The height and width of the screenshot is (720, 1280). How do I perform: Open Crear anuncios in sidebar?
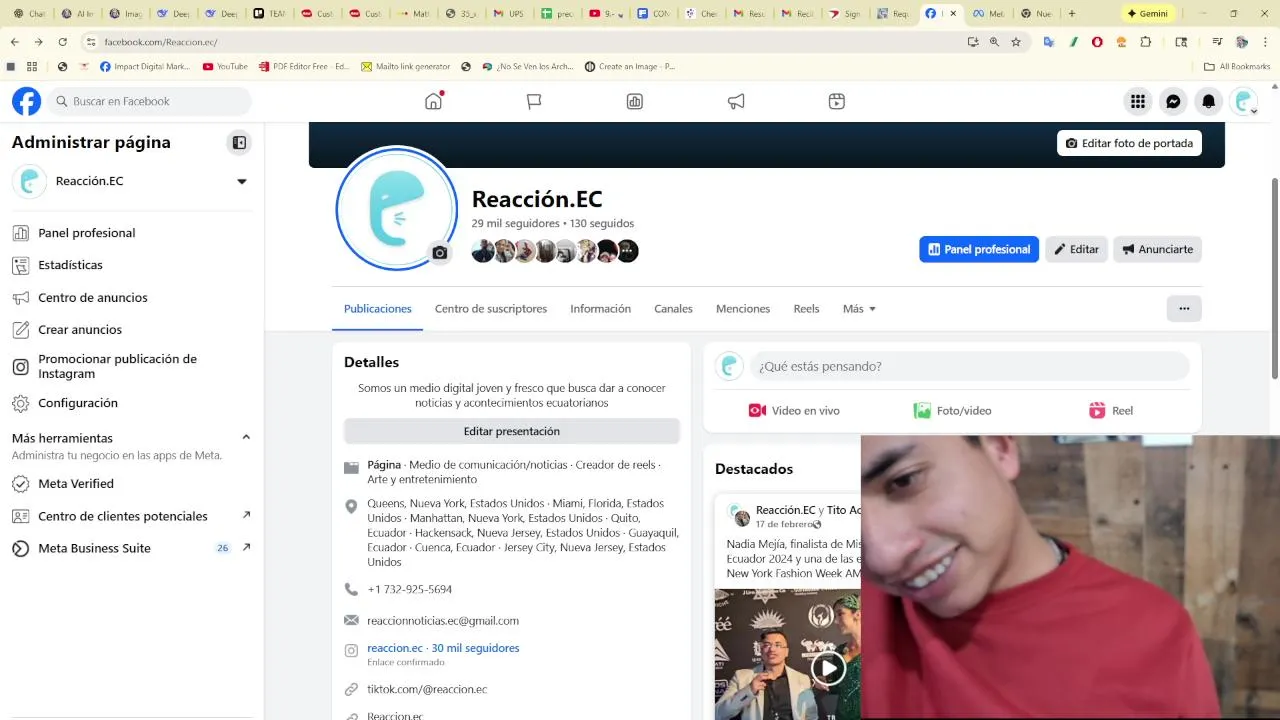[x=80, y=329]
